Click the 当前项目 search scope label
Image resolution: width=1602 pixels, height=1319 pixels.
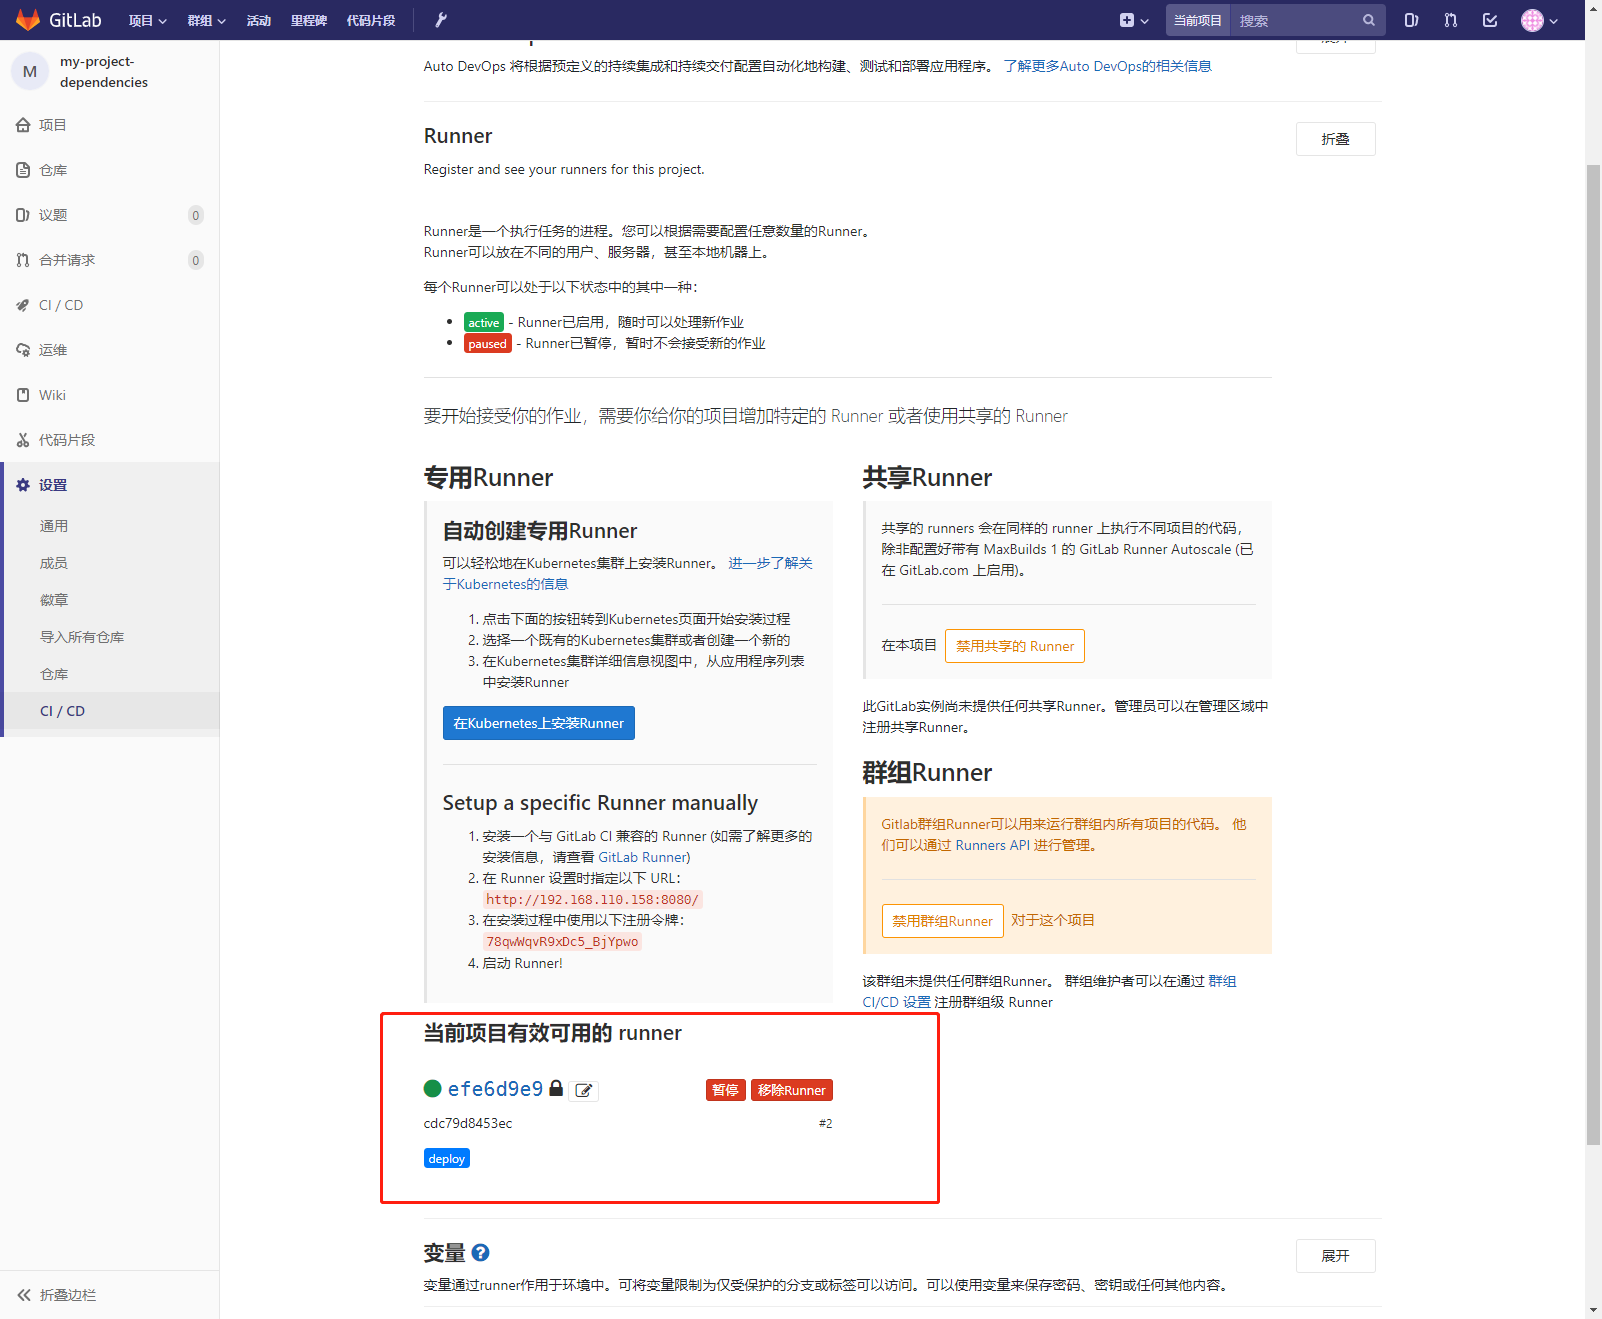[1197, 20]
